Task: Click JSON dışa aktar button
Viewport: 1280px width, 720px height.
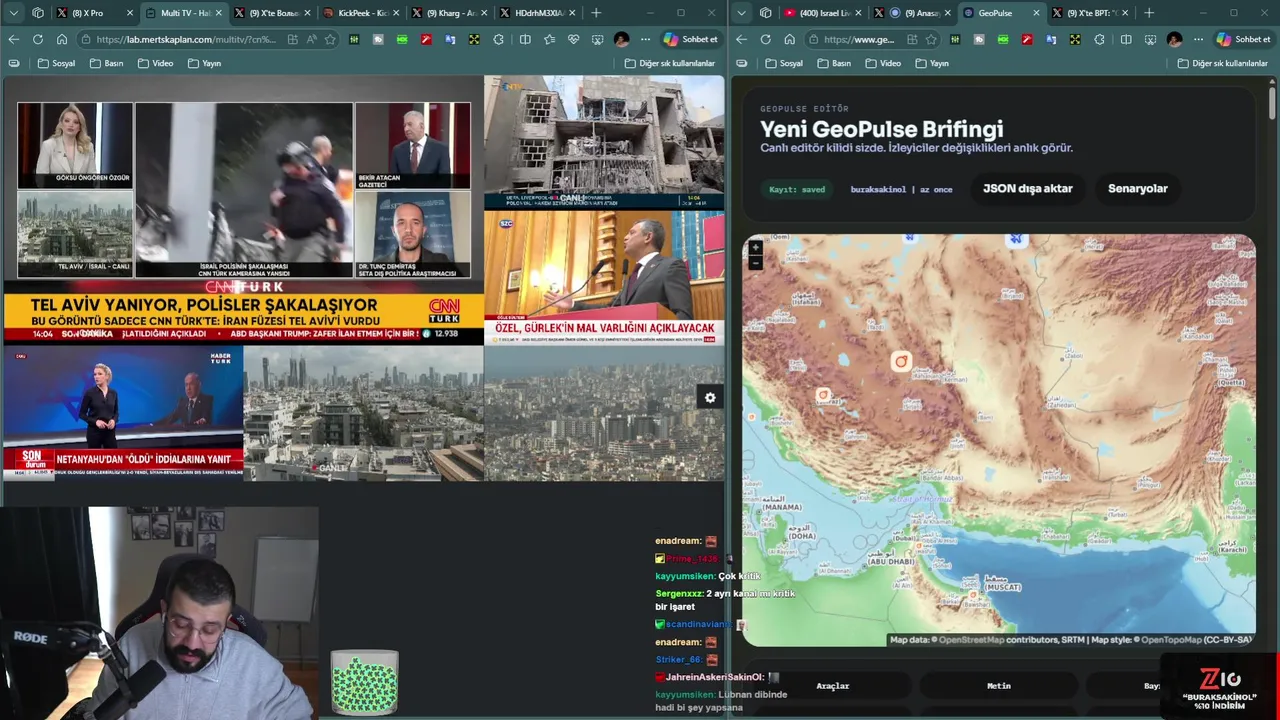Action: coord(1027,189)
